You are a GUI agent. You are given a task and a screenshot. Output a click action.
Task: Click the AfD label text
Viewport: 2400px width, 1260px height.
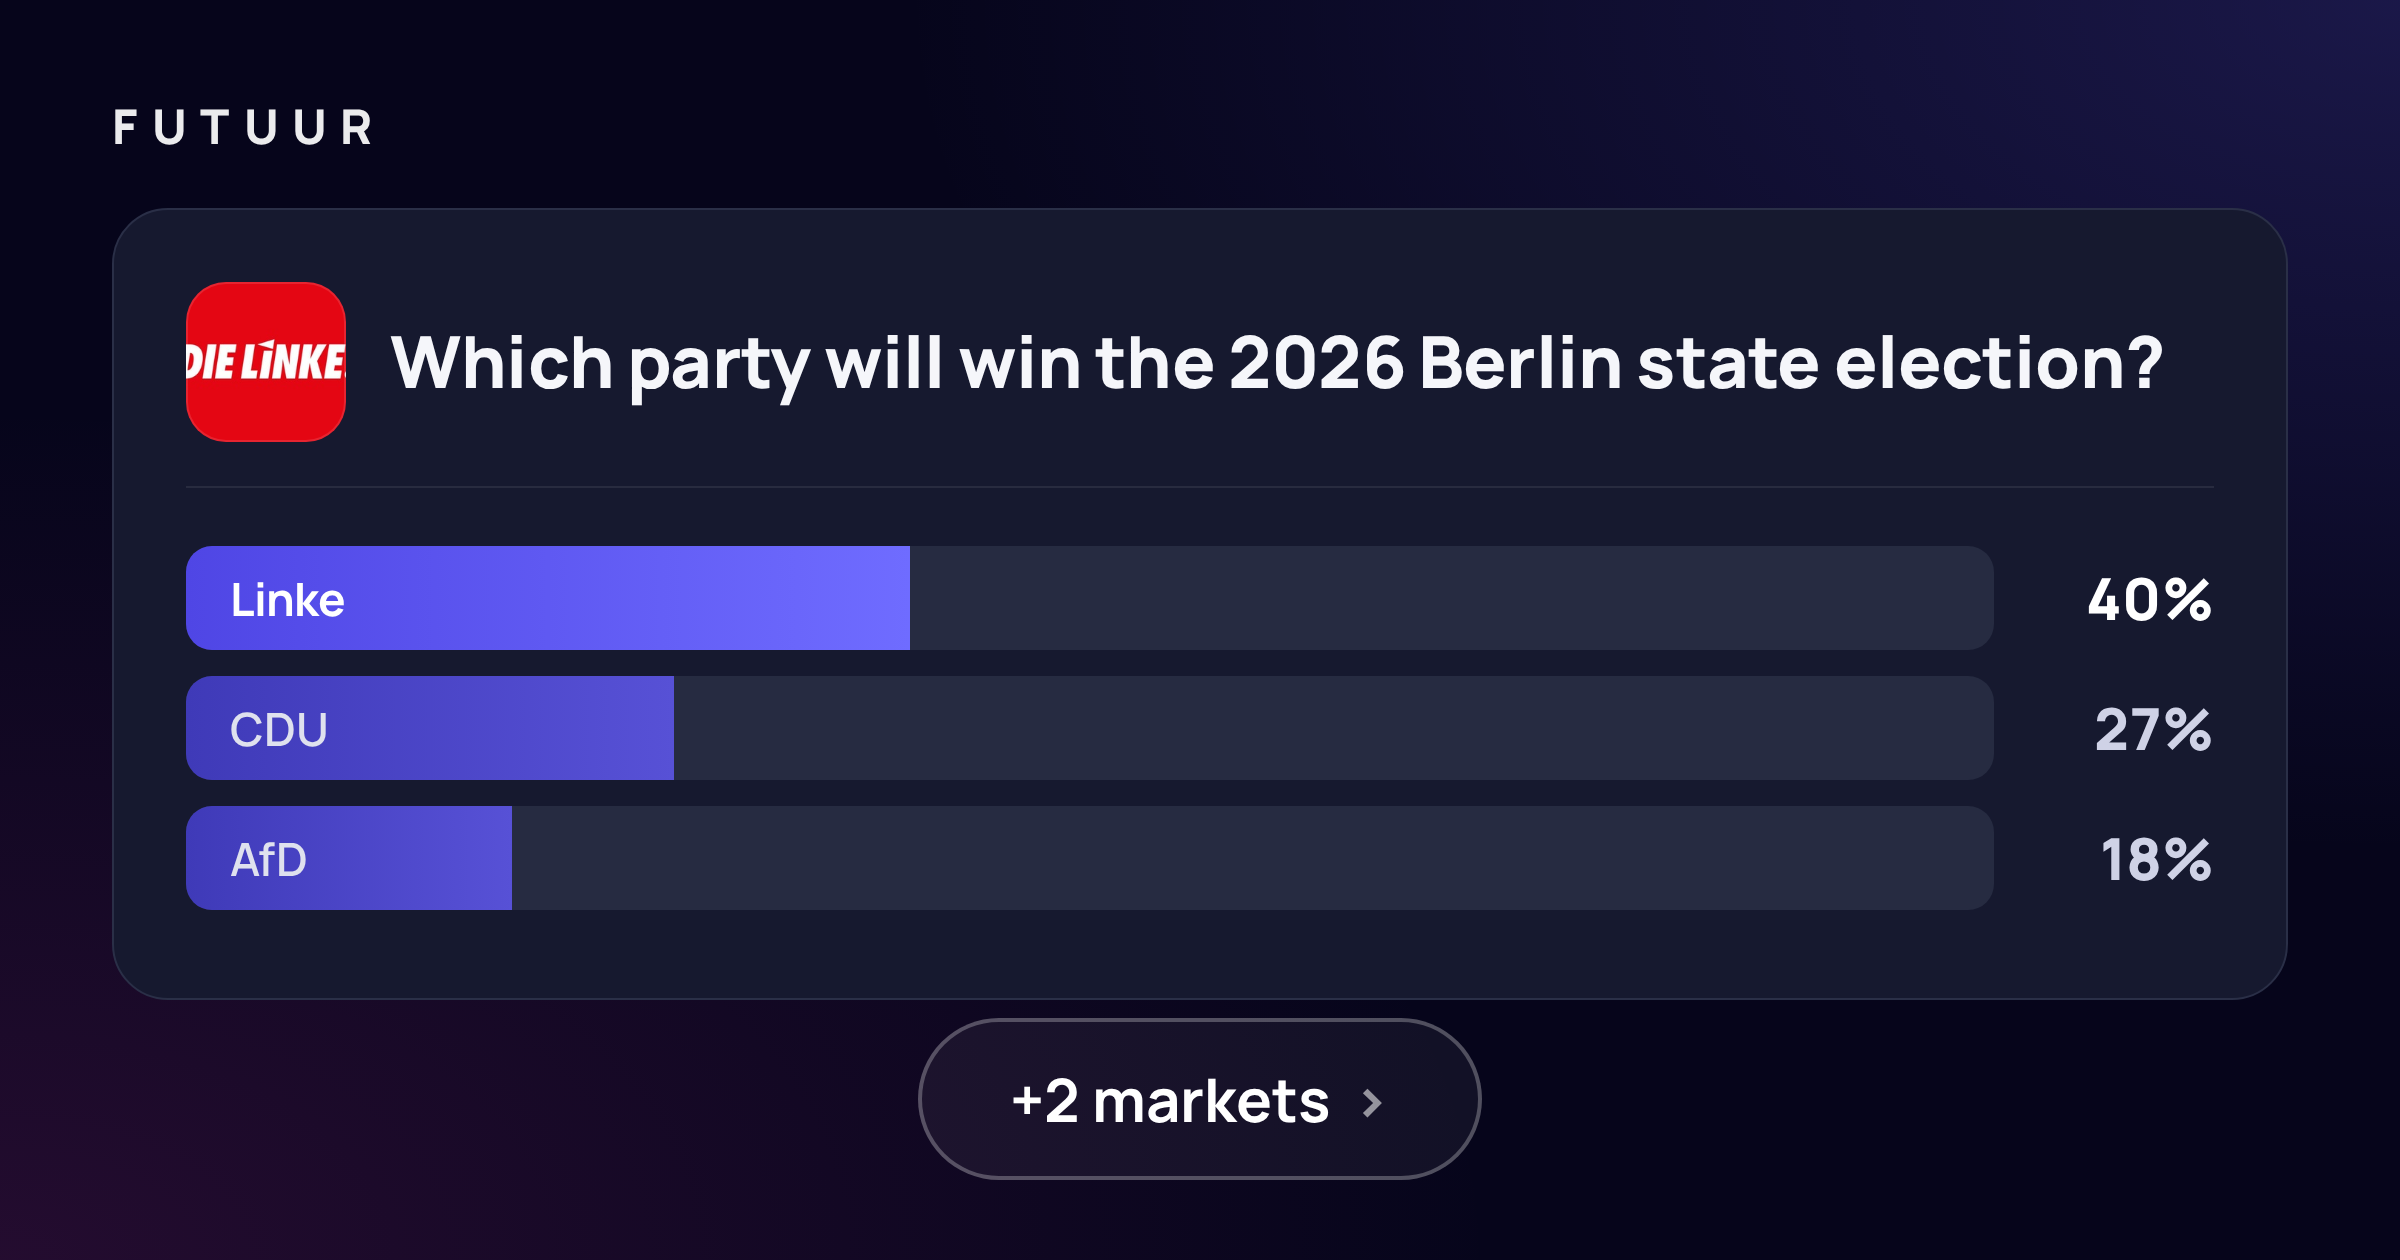[x=269, y=860]
